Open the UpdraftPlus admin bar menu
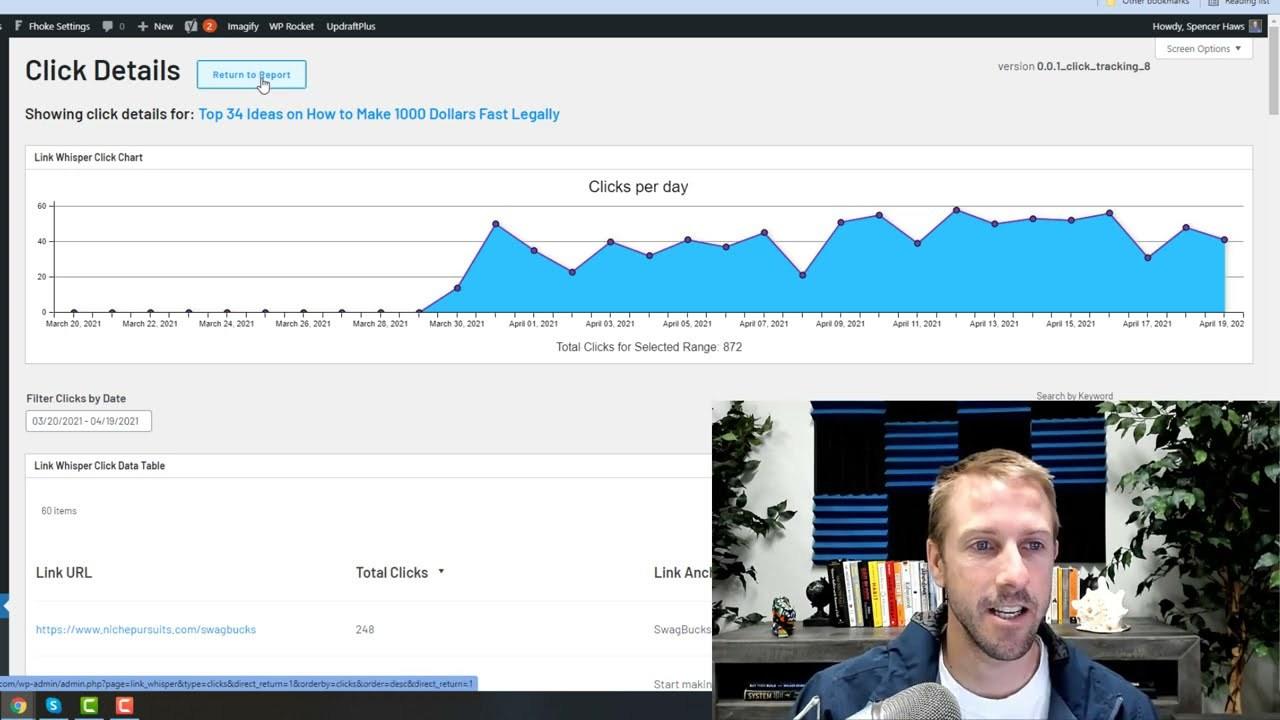 click(x=351, y=26)
